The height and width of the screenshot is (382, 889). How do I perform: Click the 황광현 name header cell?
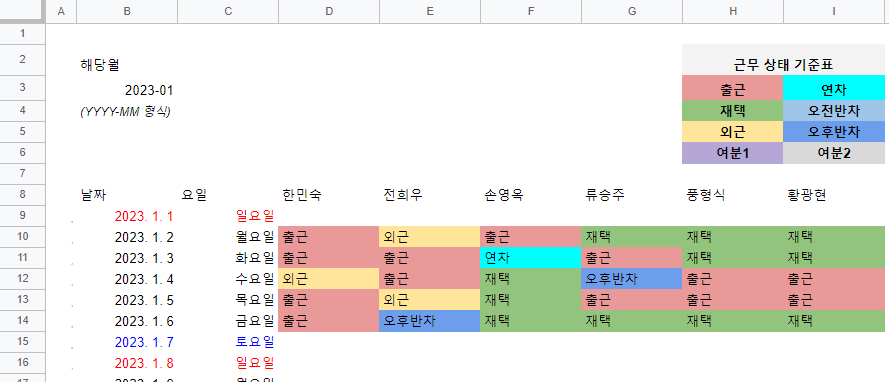[x=833, y=195]
